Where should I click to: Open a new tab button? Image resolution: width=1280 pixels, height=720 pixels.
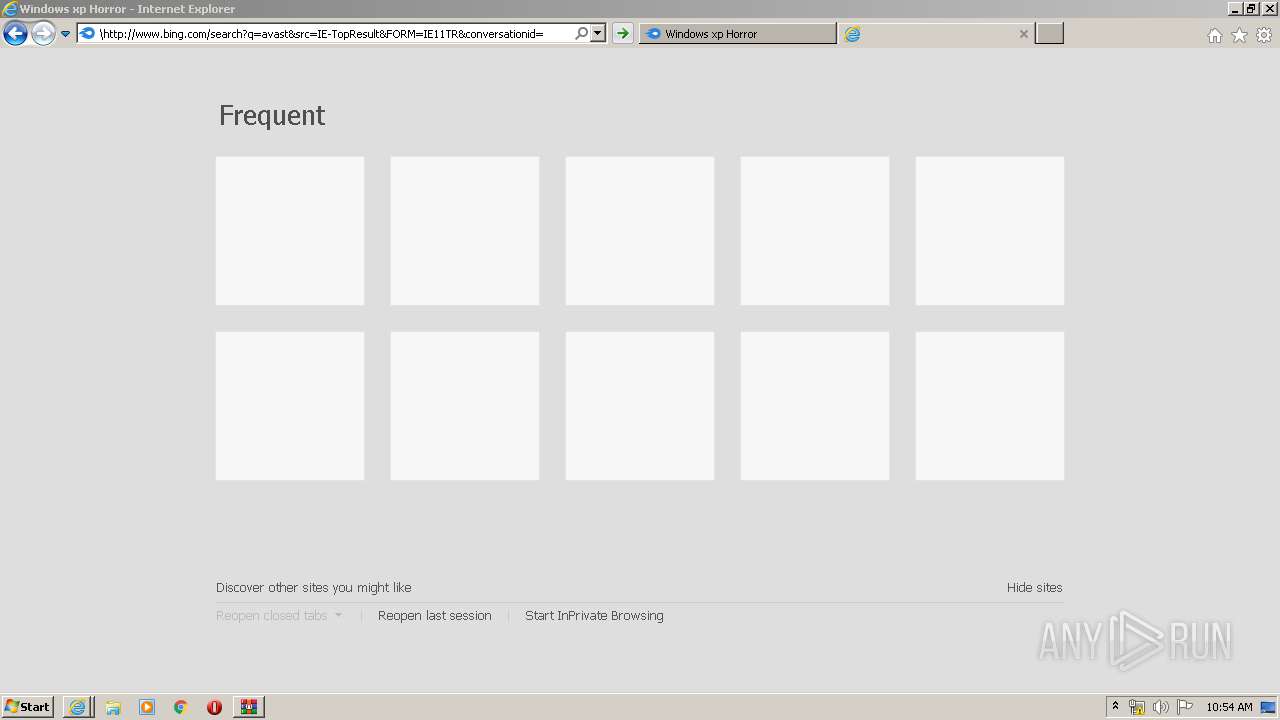[1049, 34]
